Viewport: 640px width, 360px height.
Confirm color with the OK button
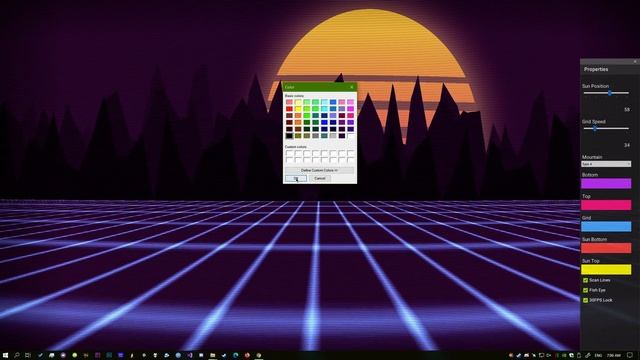296,178
